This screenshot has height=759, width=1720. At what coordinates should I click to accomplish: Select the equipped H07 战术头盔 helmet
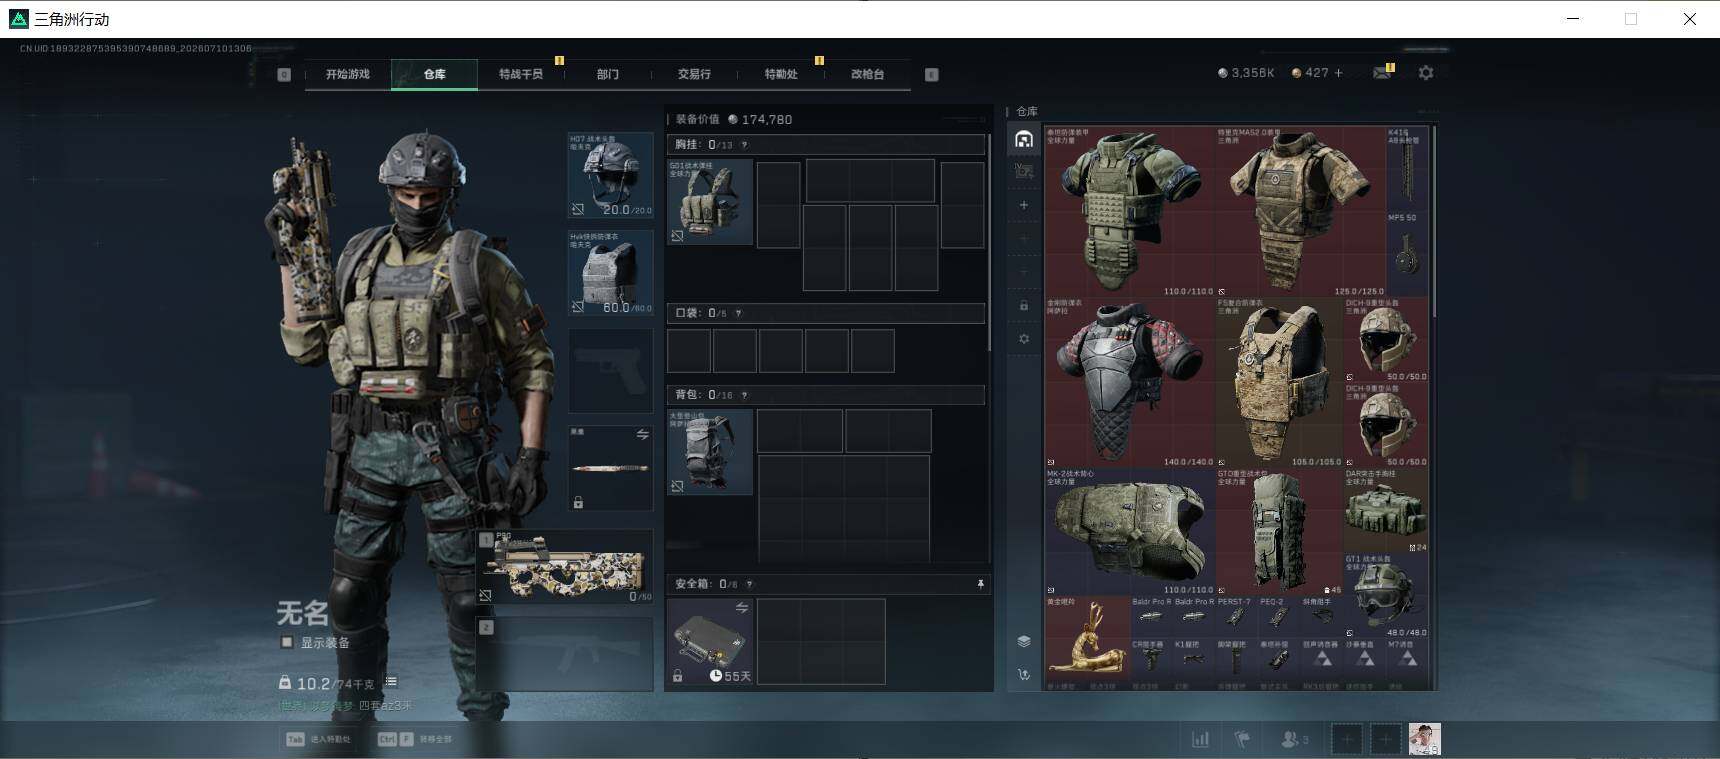610,175
